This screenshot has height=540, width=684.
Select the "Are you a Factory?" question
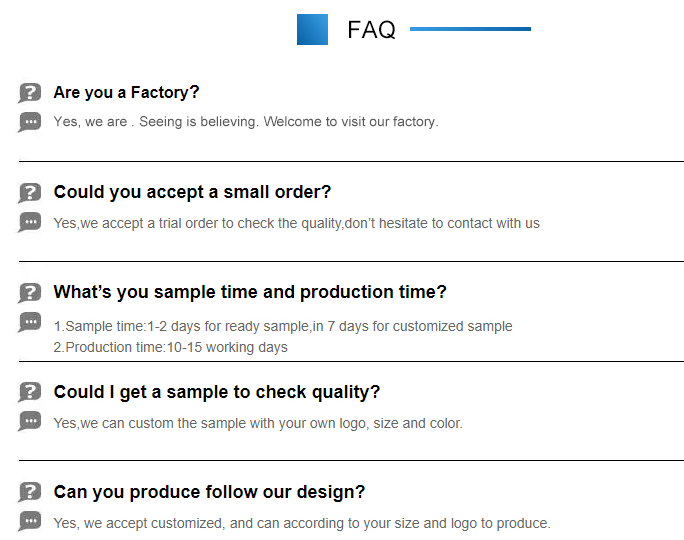coord(126,92)
